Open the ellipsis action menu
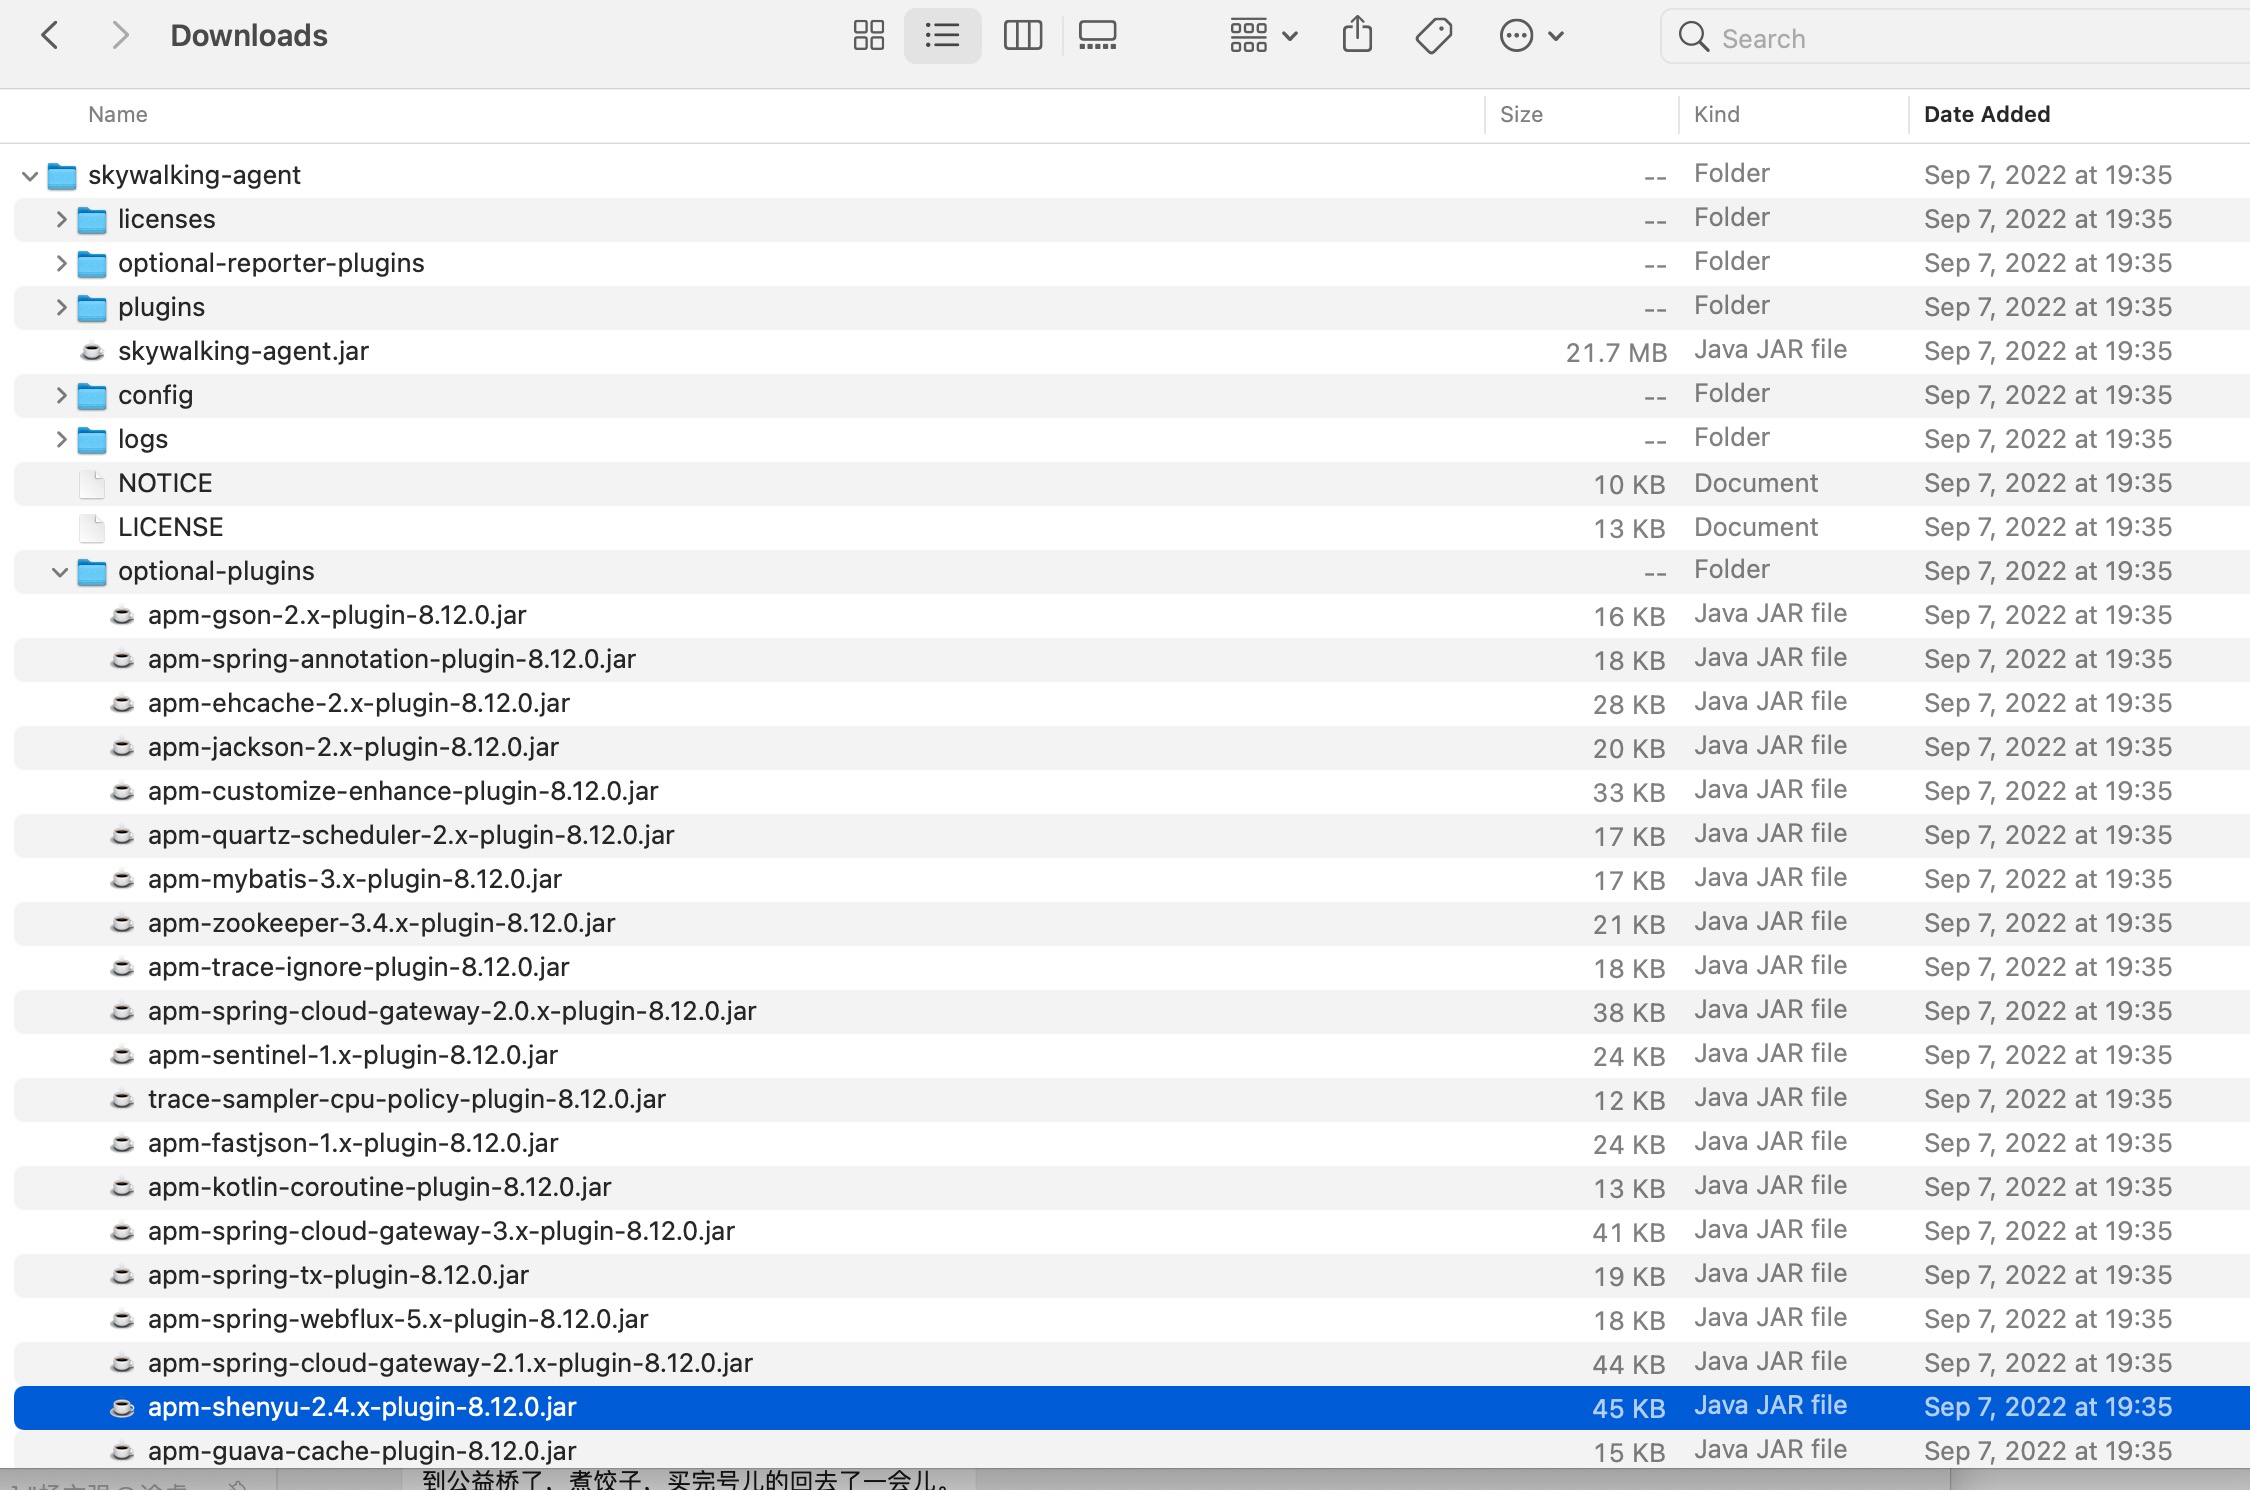2250x1490 pixels. (x=1530, y=36)
